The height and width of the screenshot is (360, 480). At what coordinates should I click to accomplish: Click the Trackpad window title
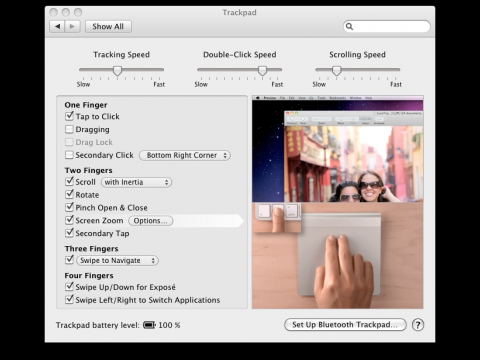click(239, 12)
